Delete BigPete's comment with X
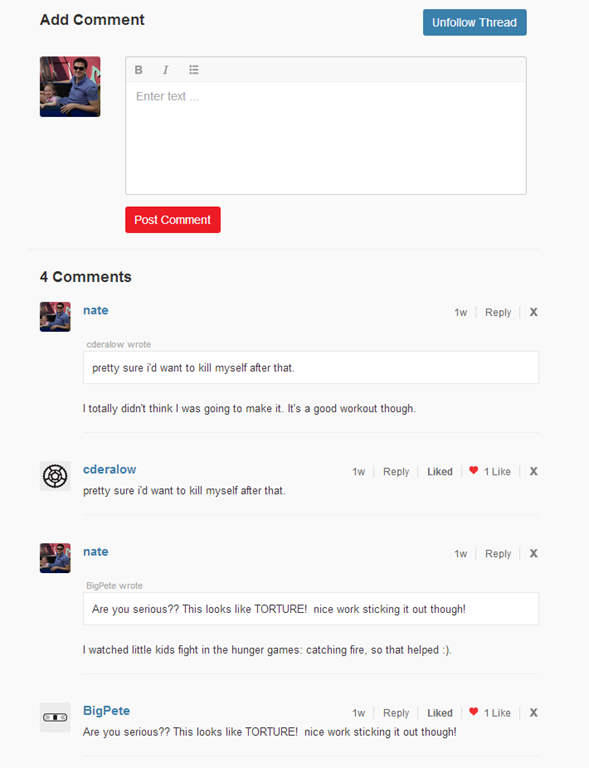 tap(534, 713)
